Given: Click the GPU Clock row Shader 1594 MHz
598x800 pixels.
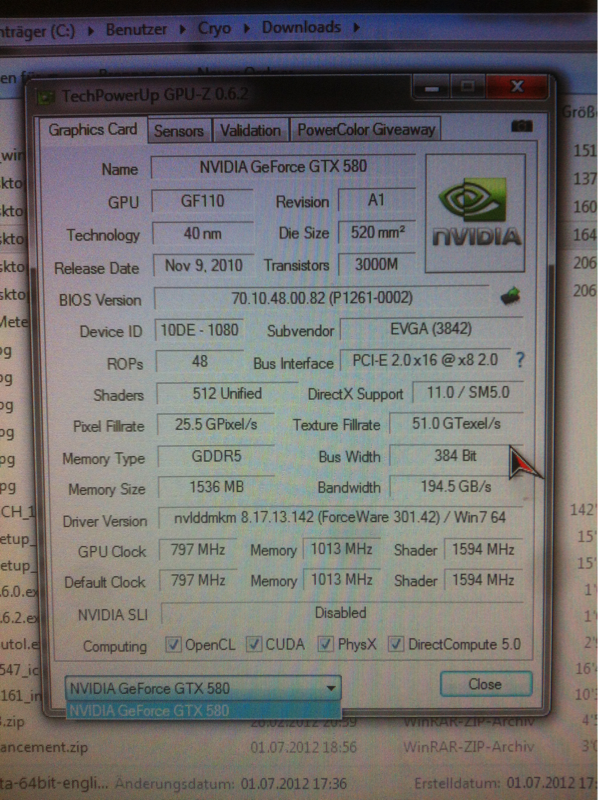Looking at the screenshot, I should pyautogui.click(x=483, y=549).
